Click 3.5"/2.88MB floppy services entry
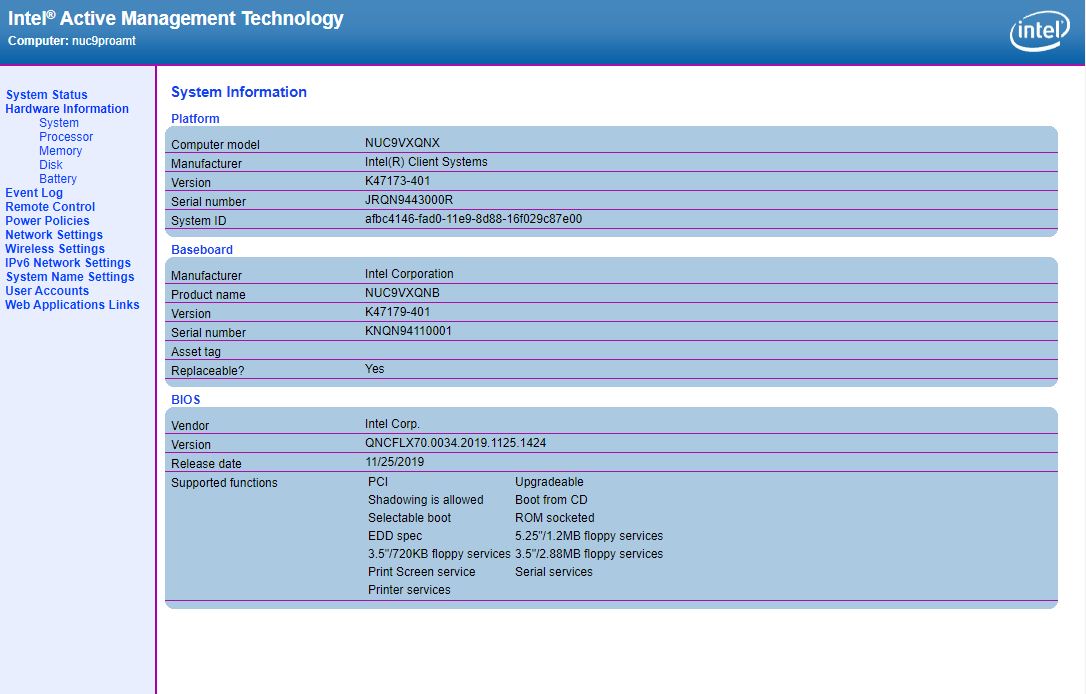Image resolution: width=1086 pixels, height=694 pixels. click(x=589, y=553)
